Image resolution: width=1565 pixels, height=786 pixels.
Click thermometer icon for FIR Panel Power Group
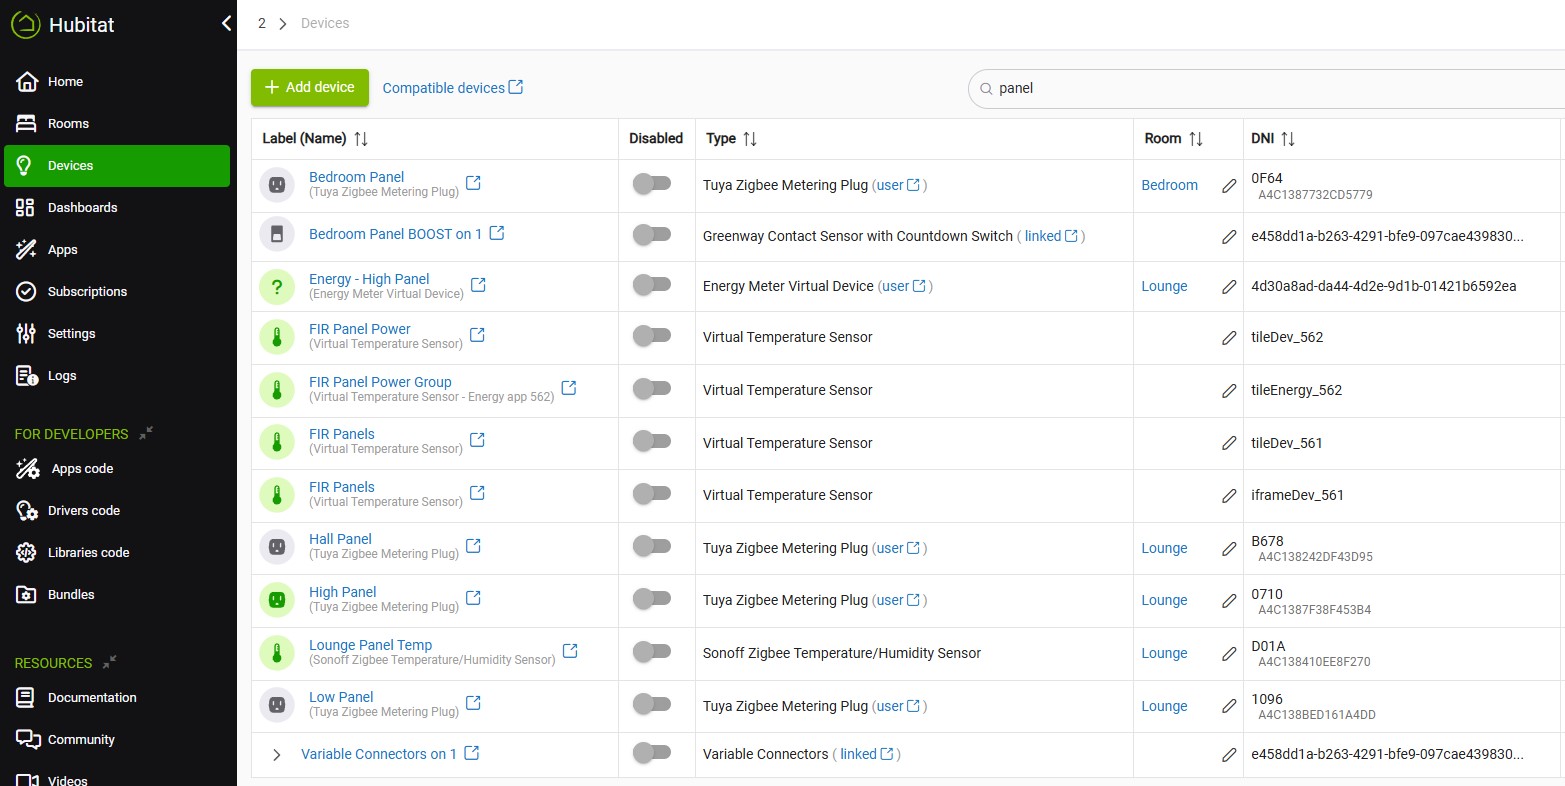(x=277, y=390)
